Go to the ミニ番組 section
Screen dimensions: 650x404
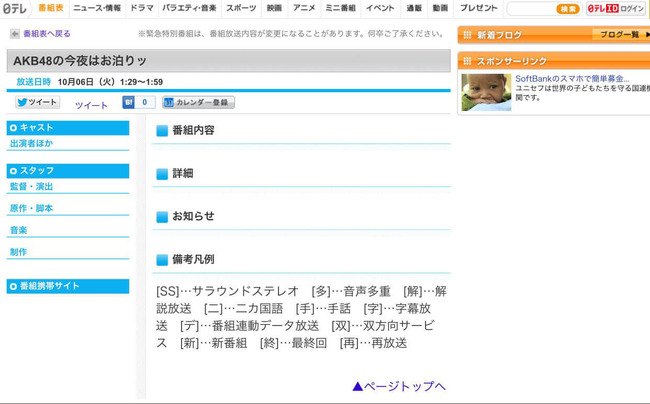340,8
